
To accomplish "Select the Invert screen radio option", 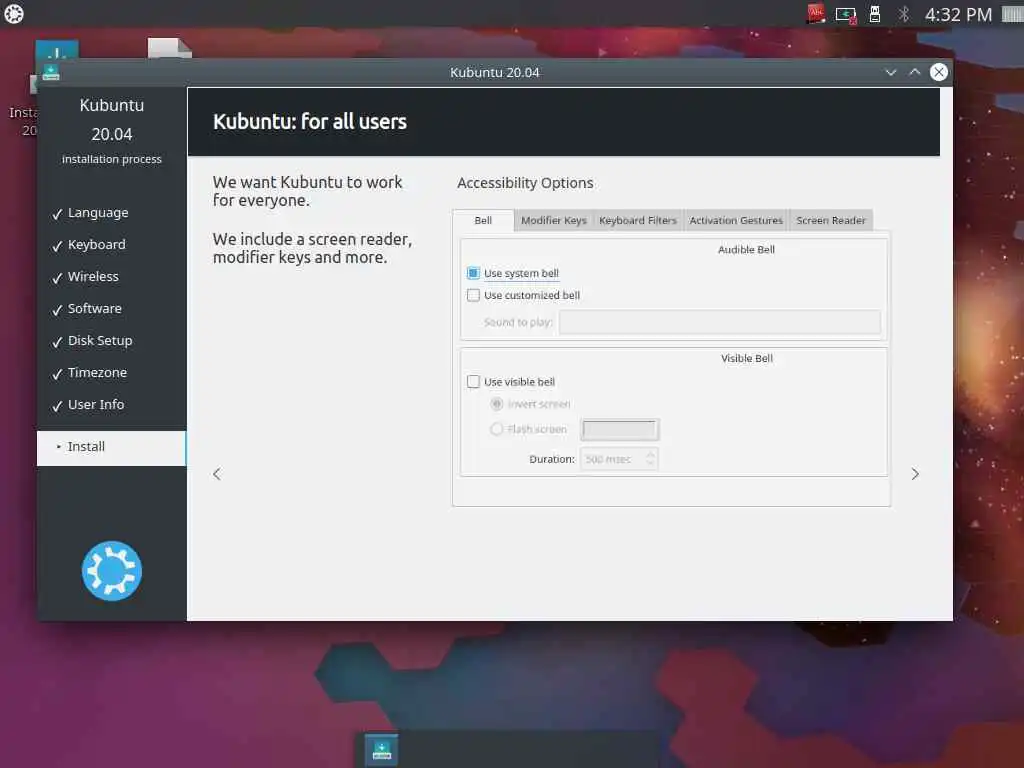I will coord(497,404).
